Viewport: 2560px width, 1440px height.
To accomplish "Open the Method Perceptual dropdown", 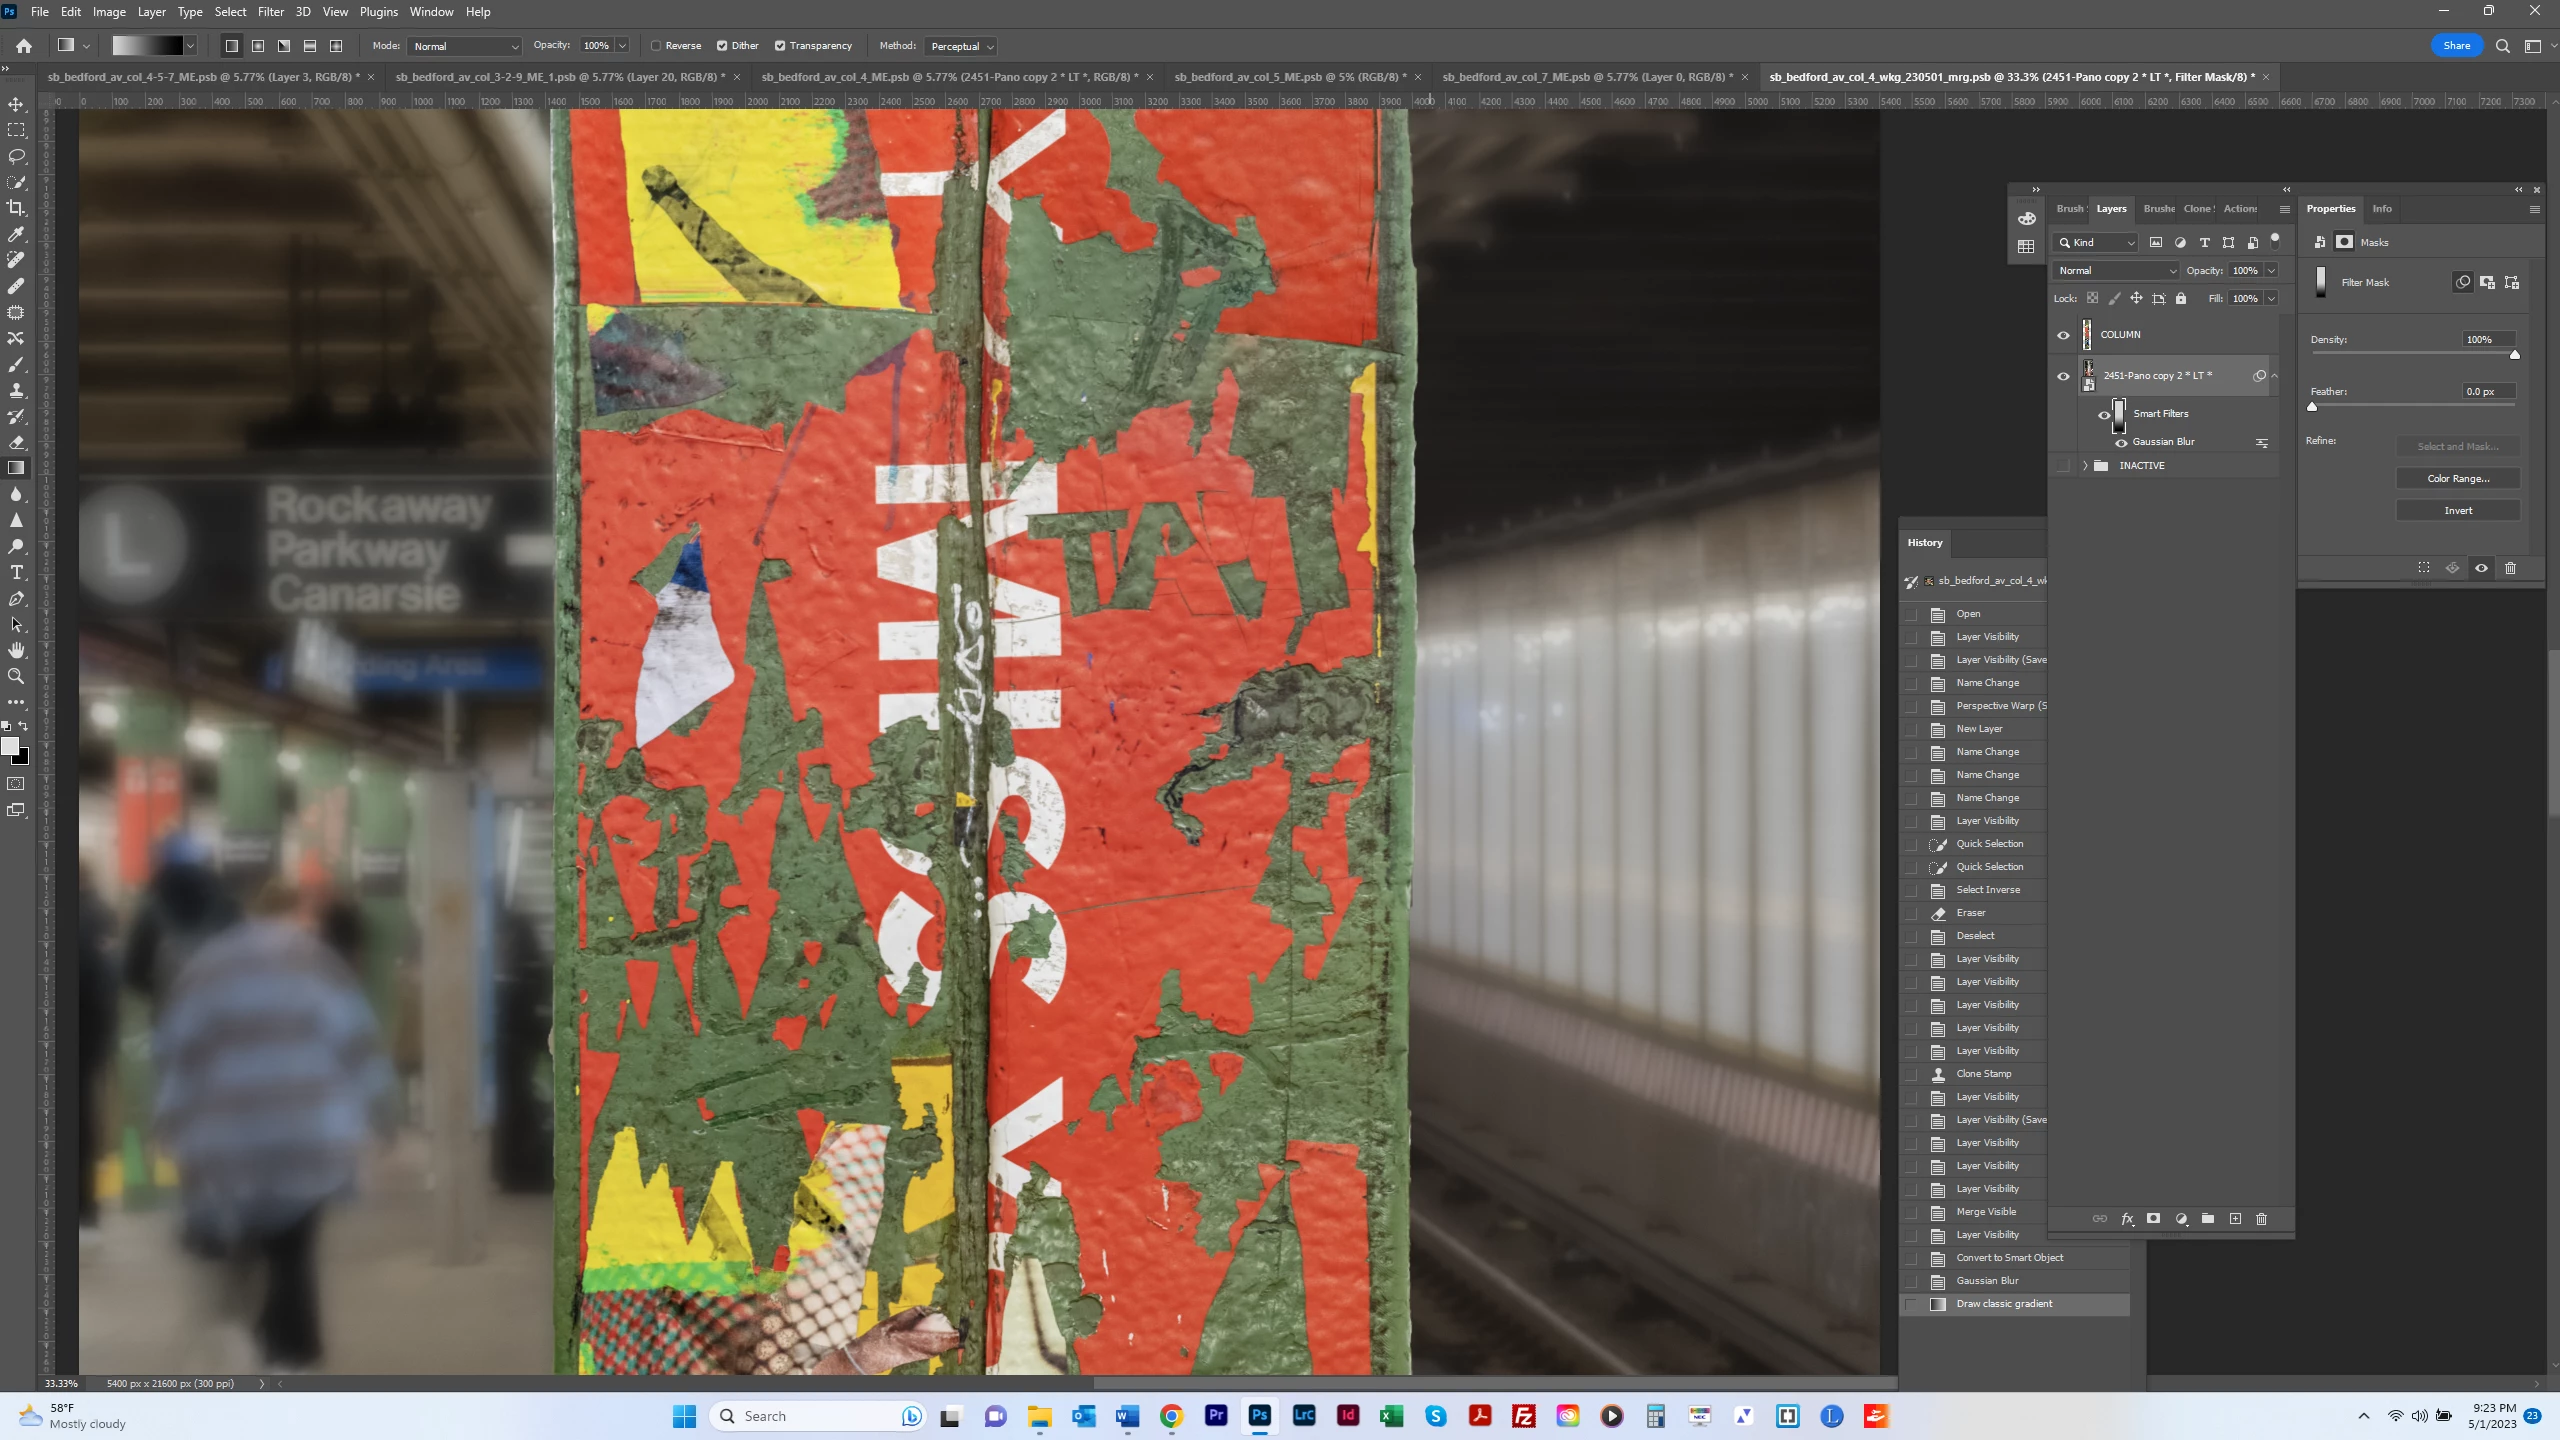I will (962, 46).
